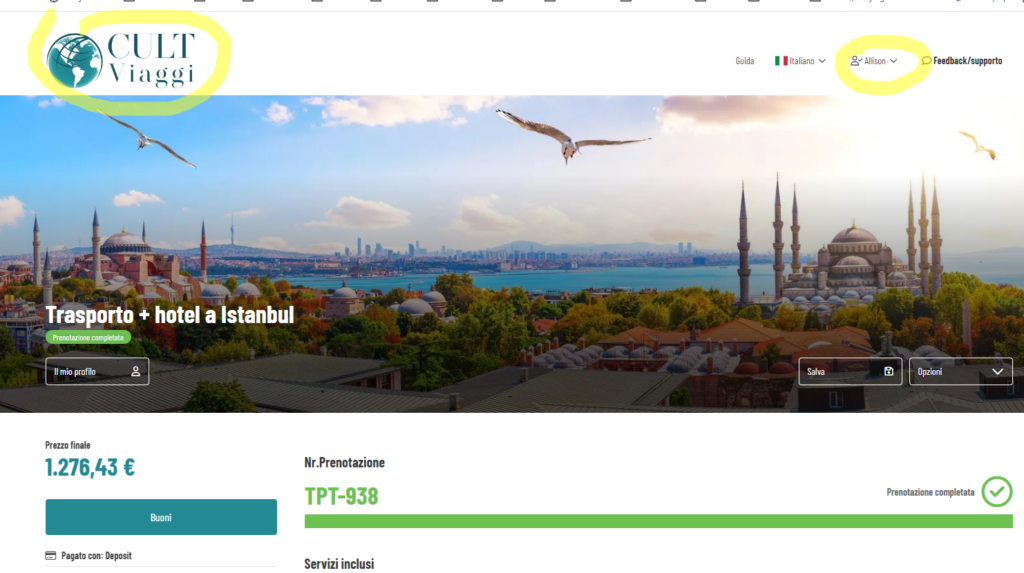Open the Guida menu item
The image size is (1024, 573).
point(744,61)
